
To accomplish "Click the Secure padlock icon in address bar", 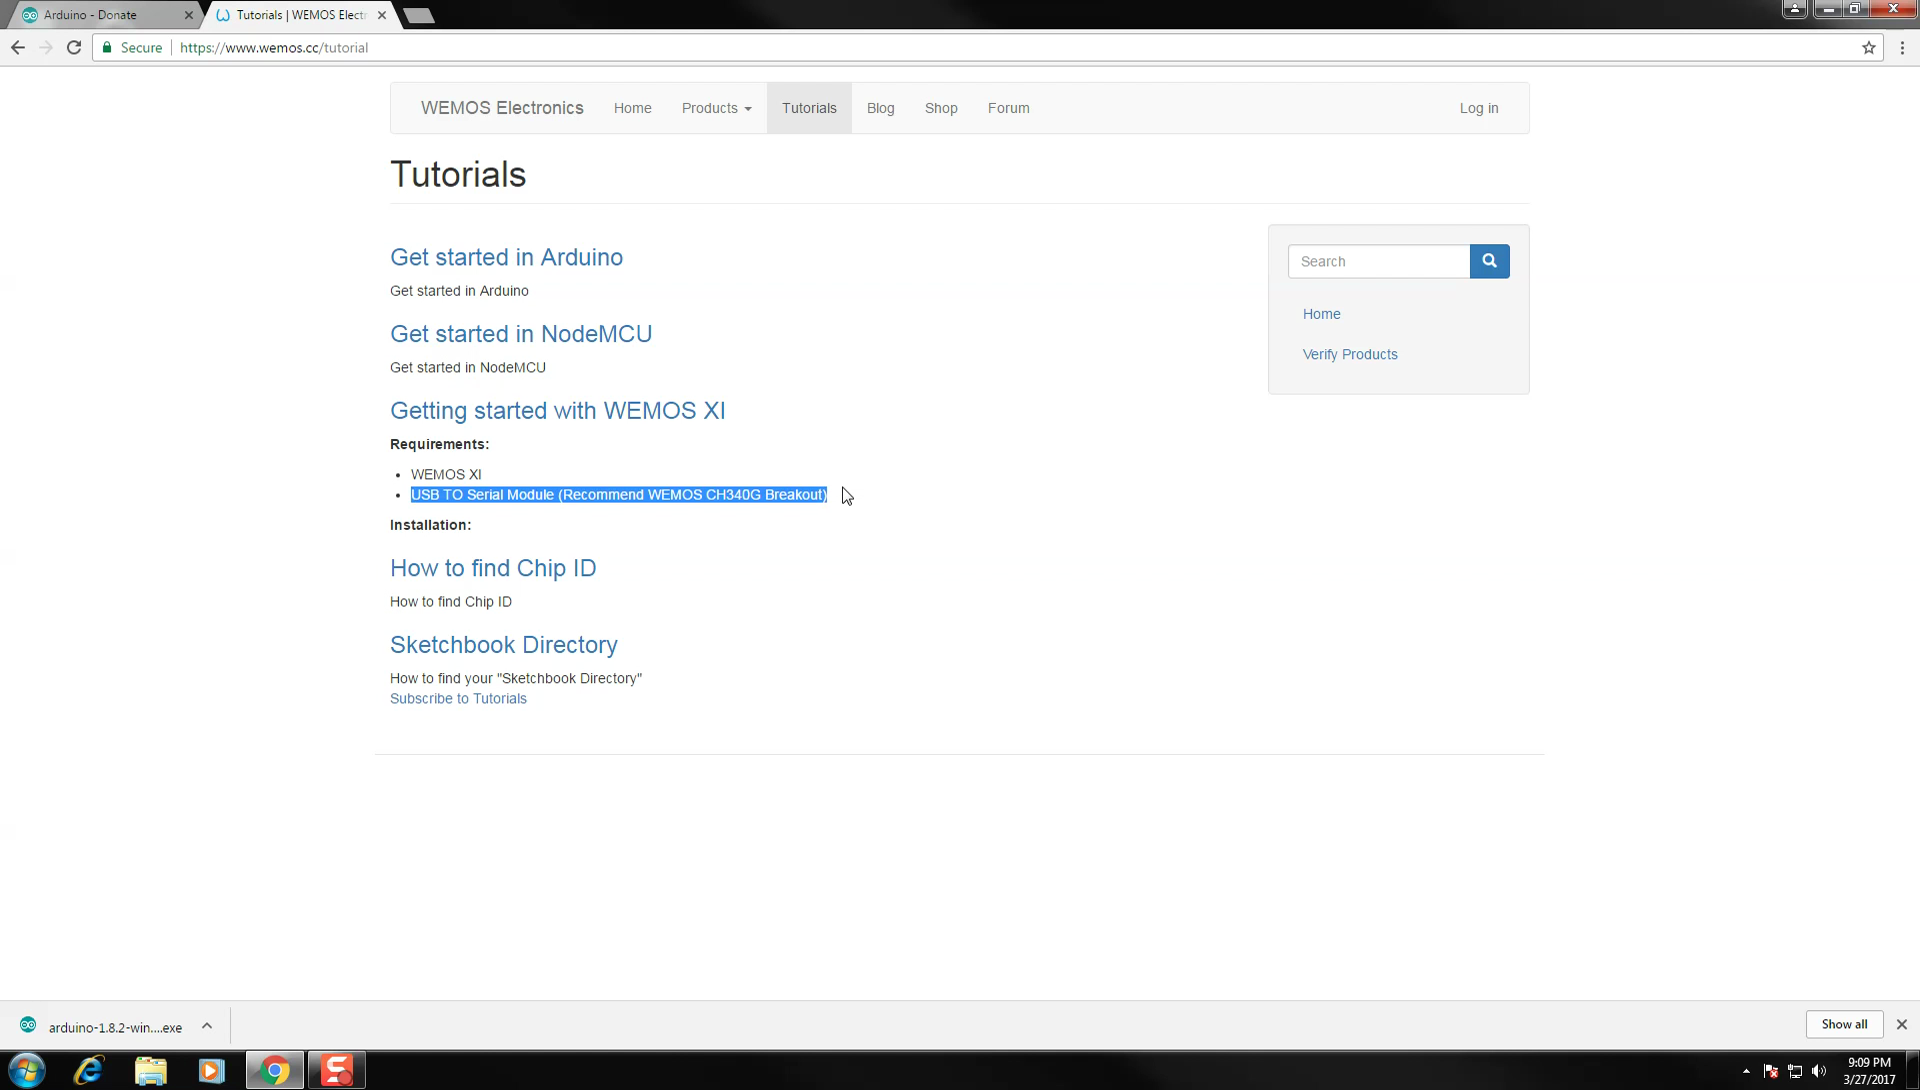I will click(x=107, y=47).
